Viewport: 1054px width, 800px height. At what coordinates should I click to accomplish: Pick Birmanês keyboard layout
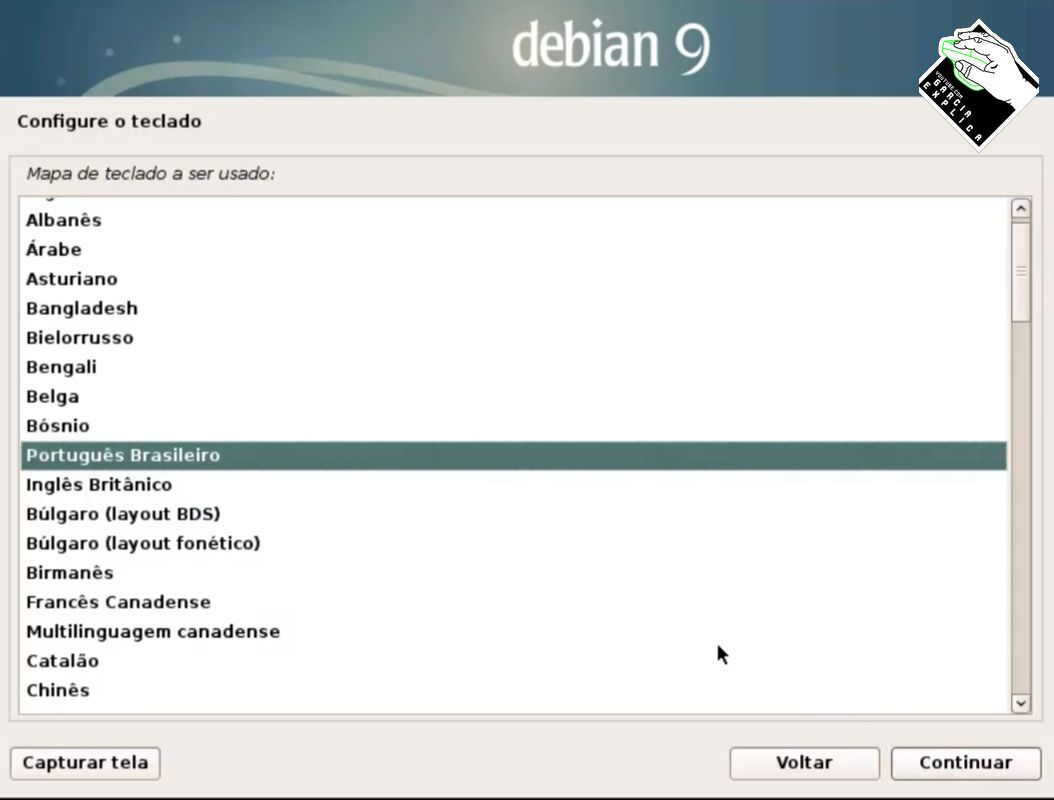(514, 573)
